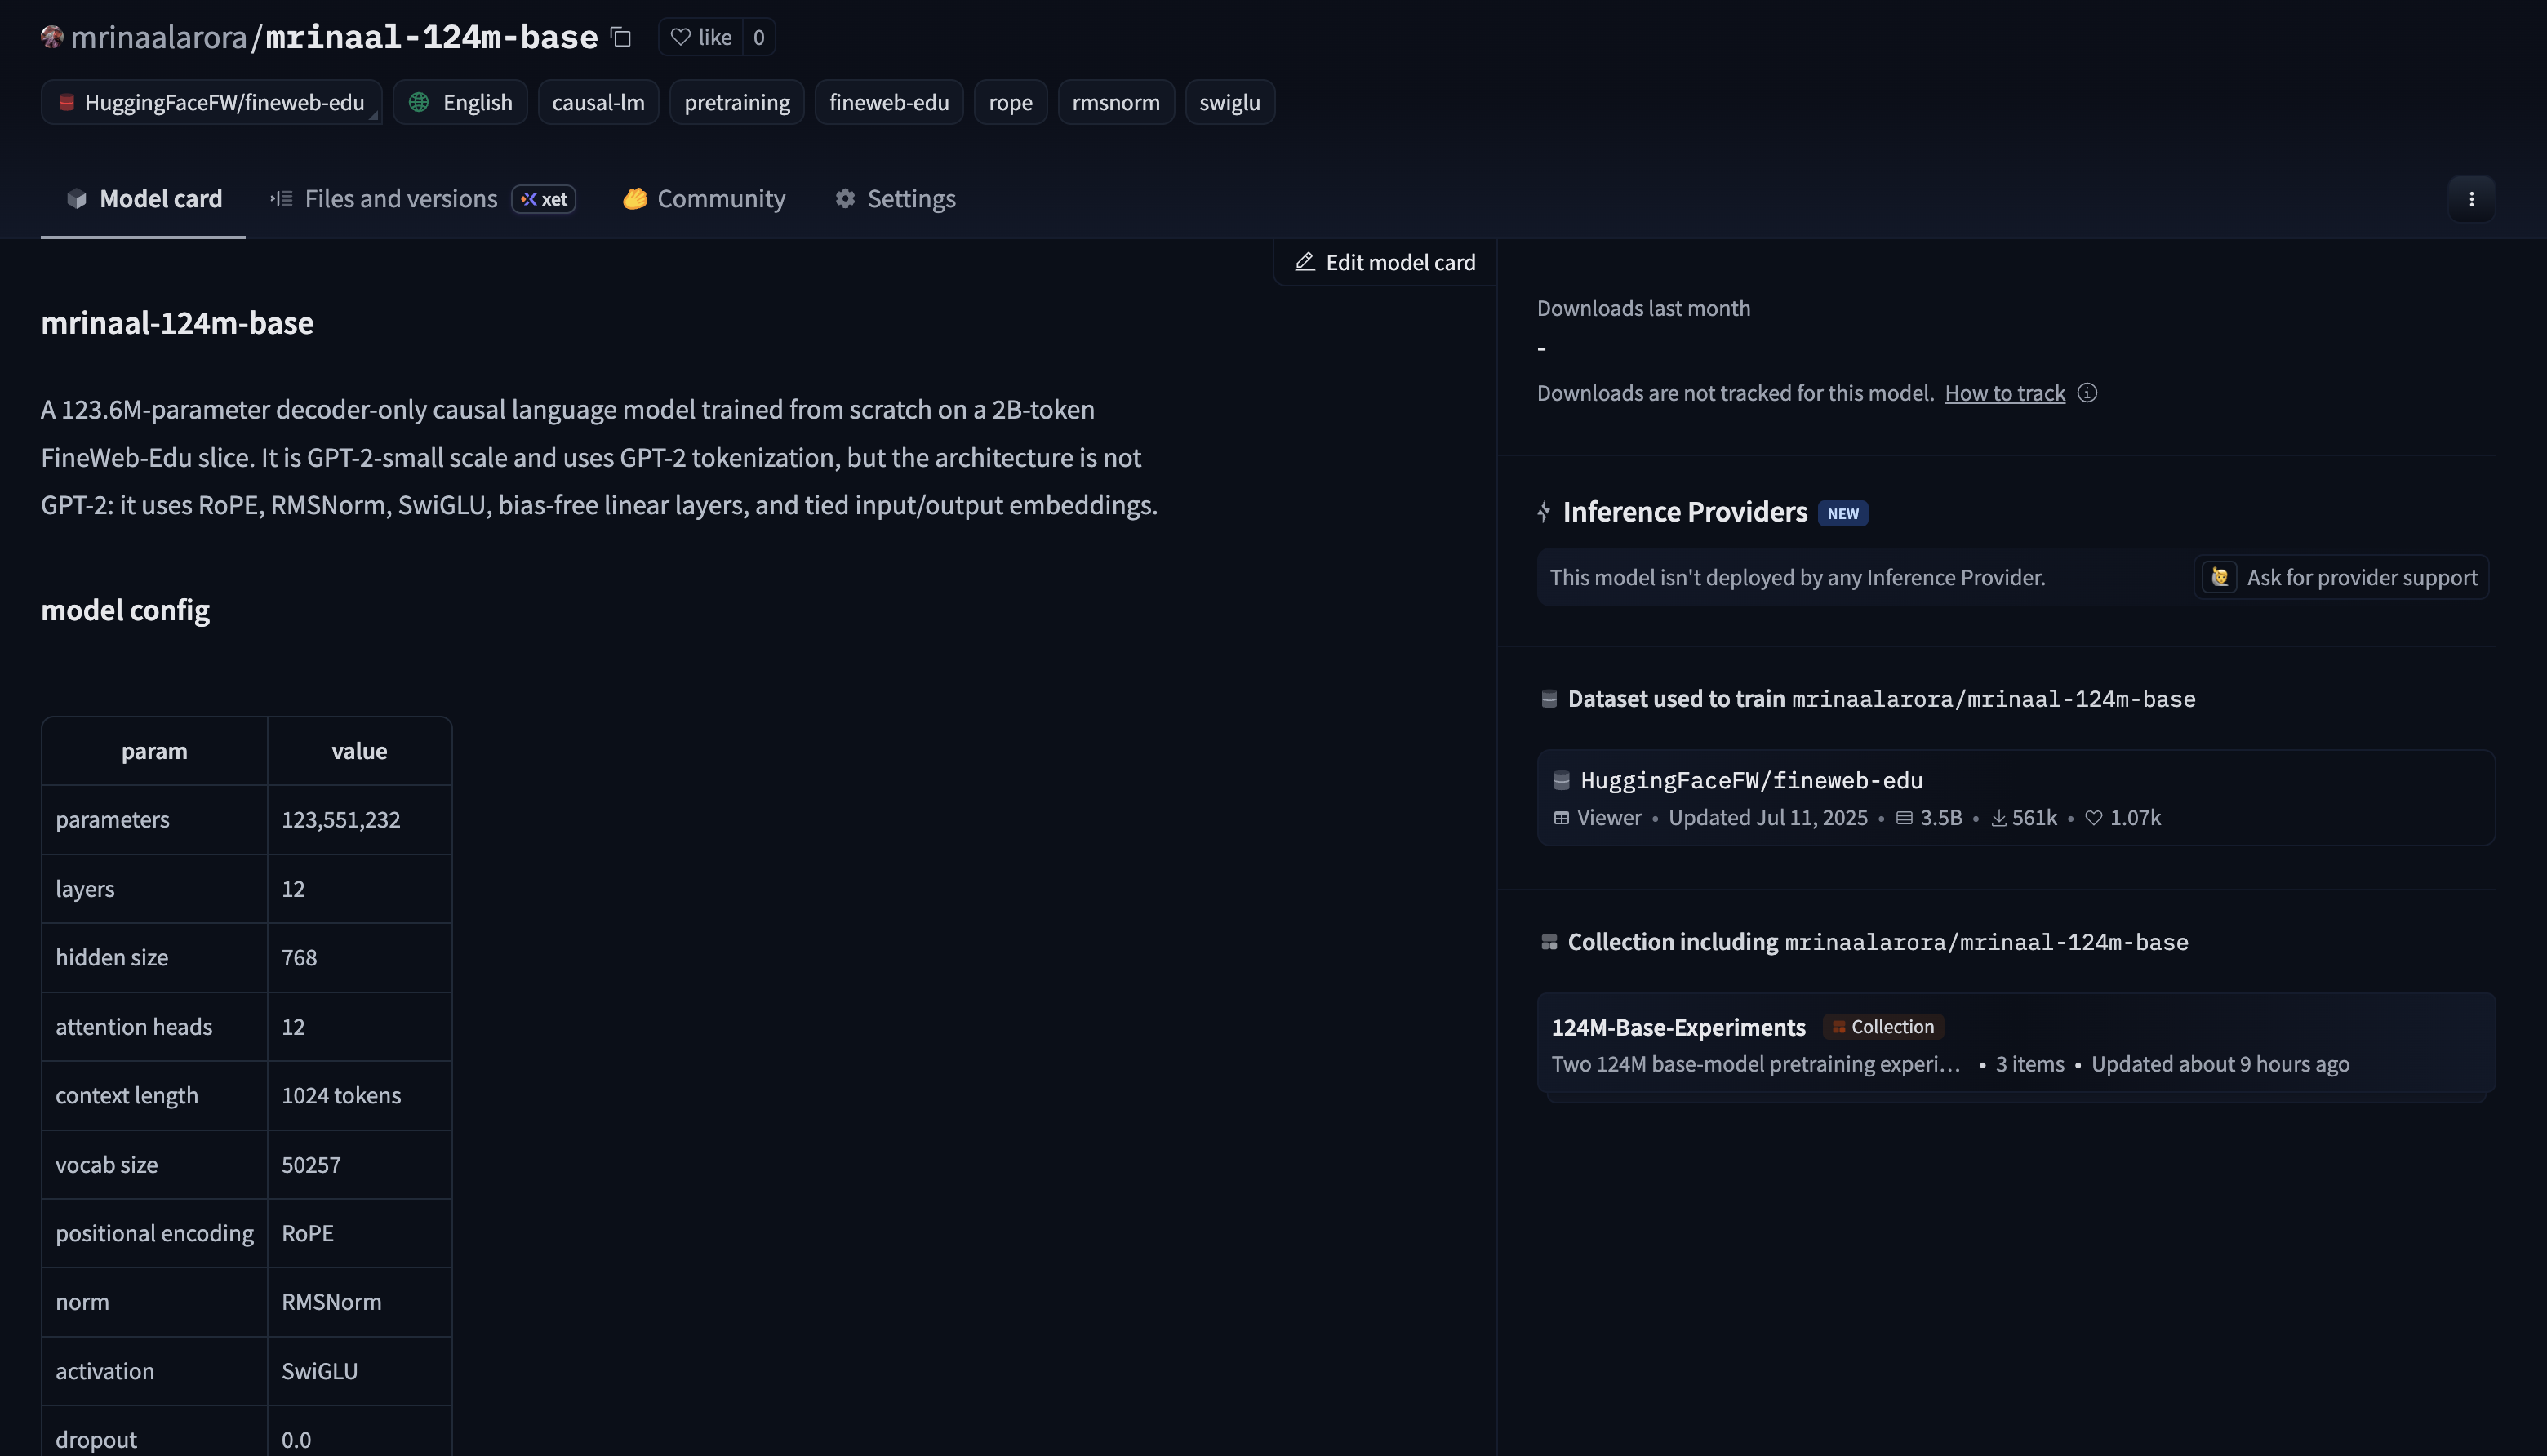Click the Edit model card button

click(x=1385, y=262)
